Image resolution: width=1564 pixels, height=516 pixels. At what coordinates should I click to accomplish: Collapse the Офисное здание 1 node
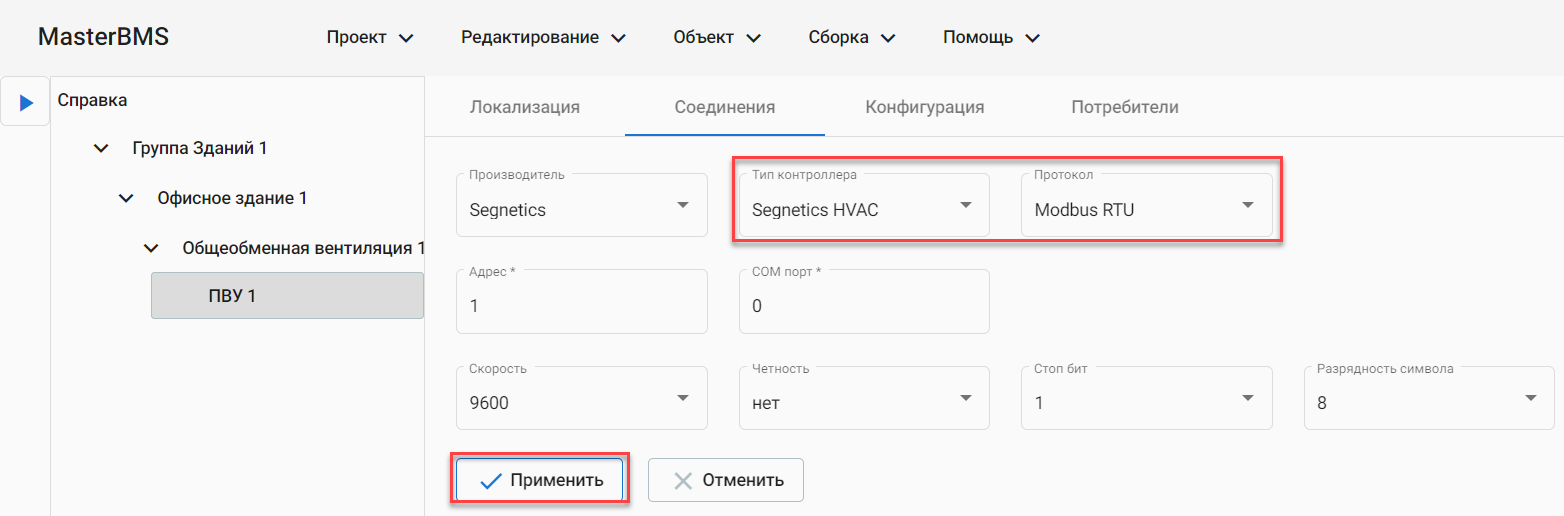[125, 198]
